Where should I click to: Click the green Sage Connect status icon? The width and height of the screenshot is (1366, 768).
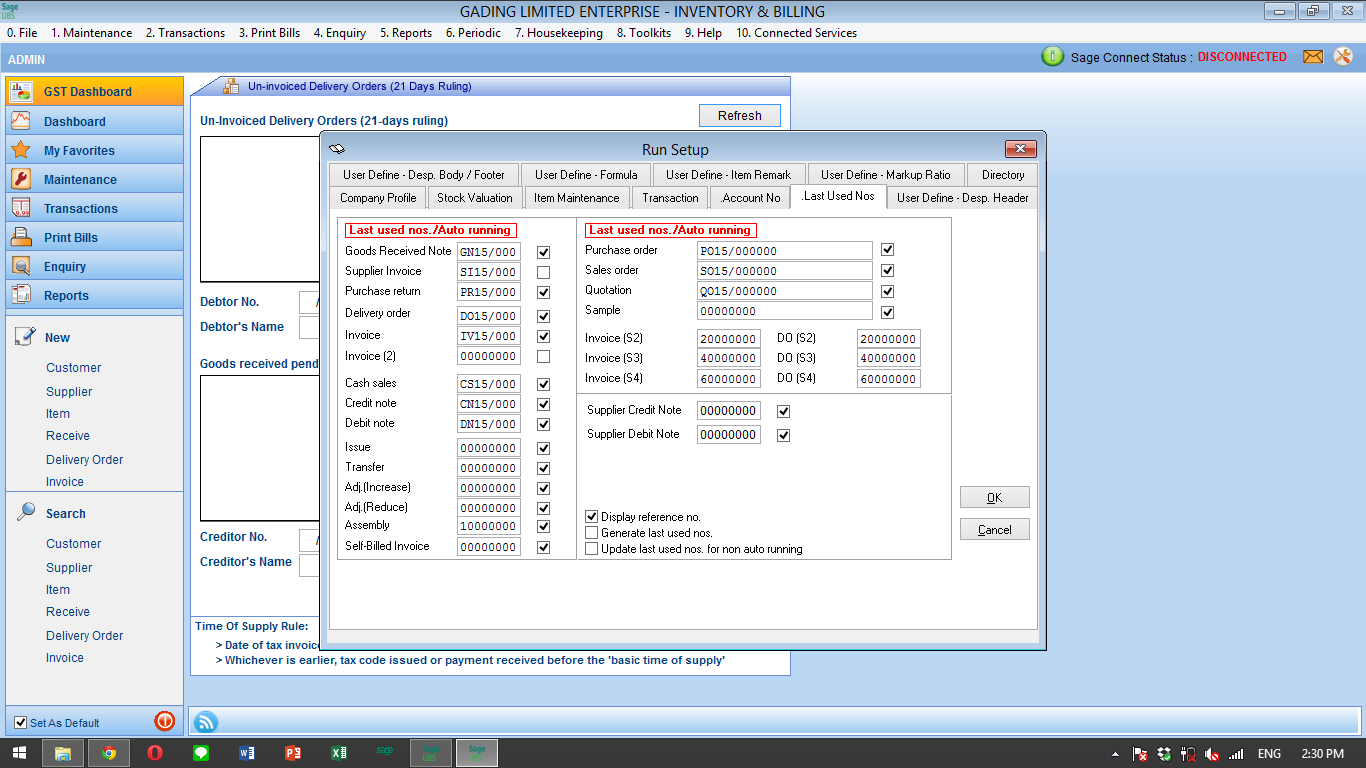(x=1052, y=57)
